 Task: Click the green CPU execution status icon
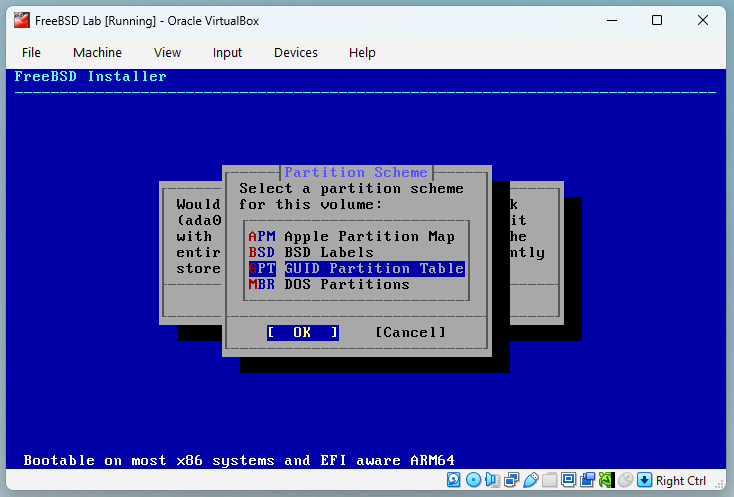(x=606, y=480)
